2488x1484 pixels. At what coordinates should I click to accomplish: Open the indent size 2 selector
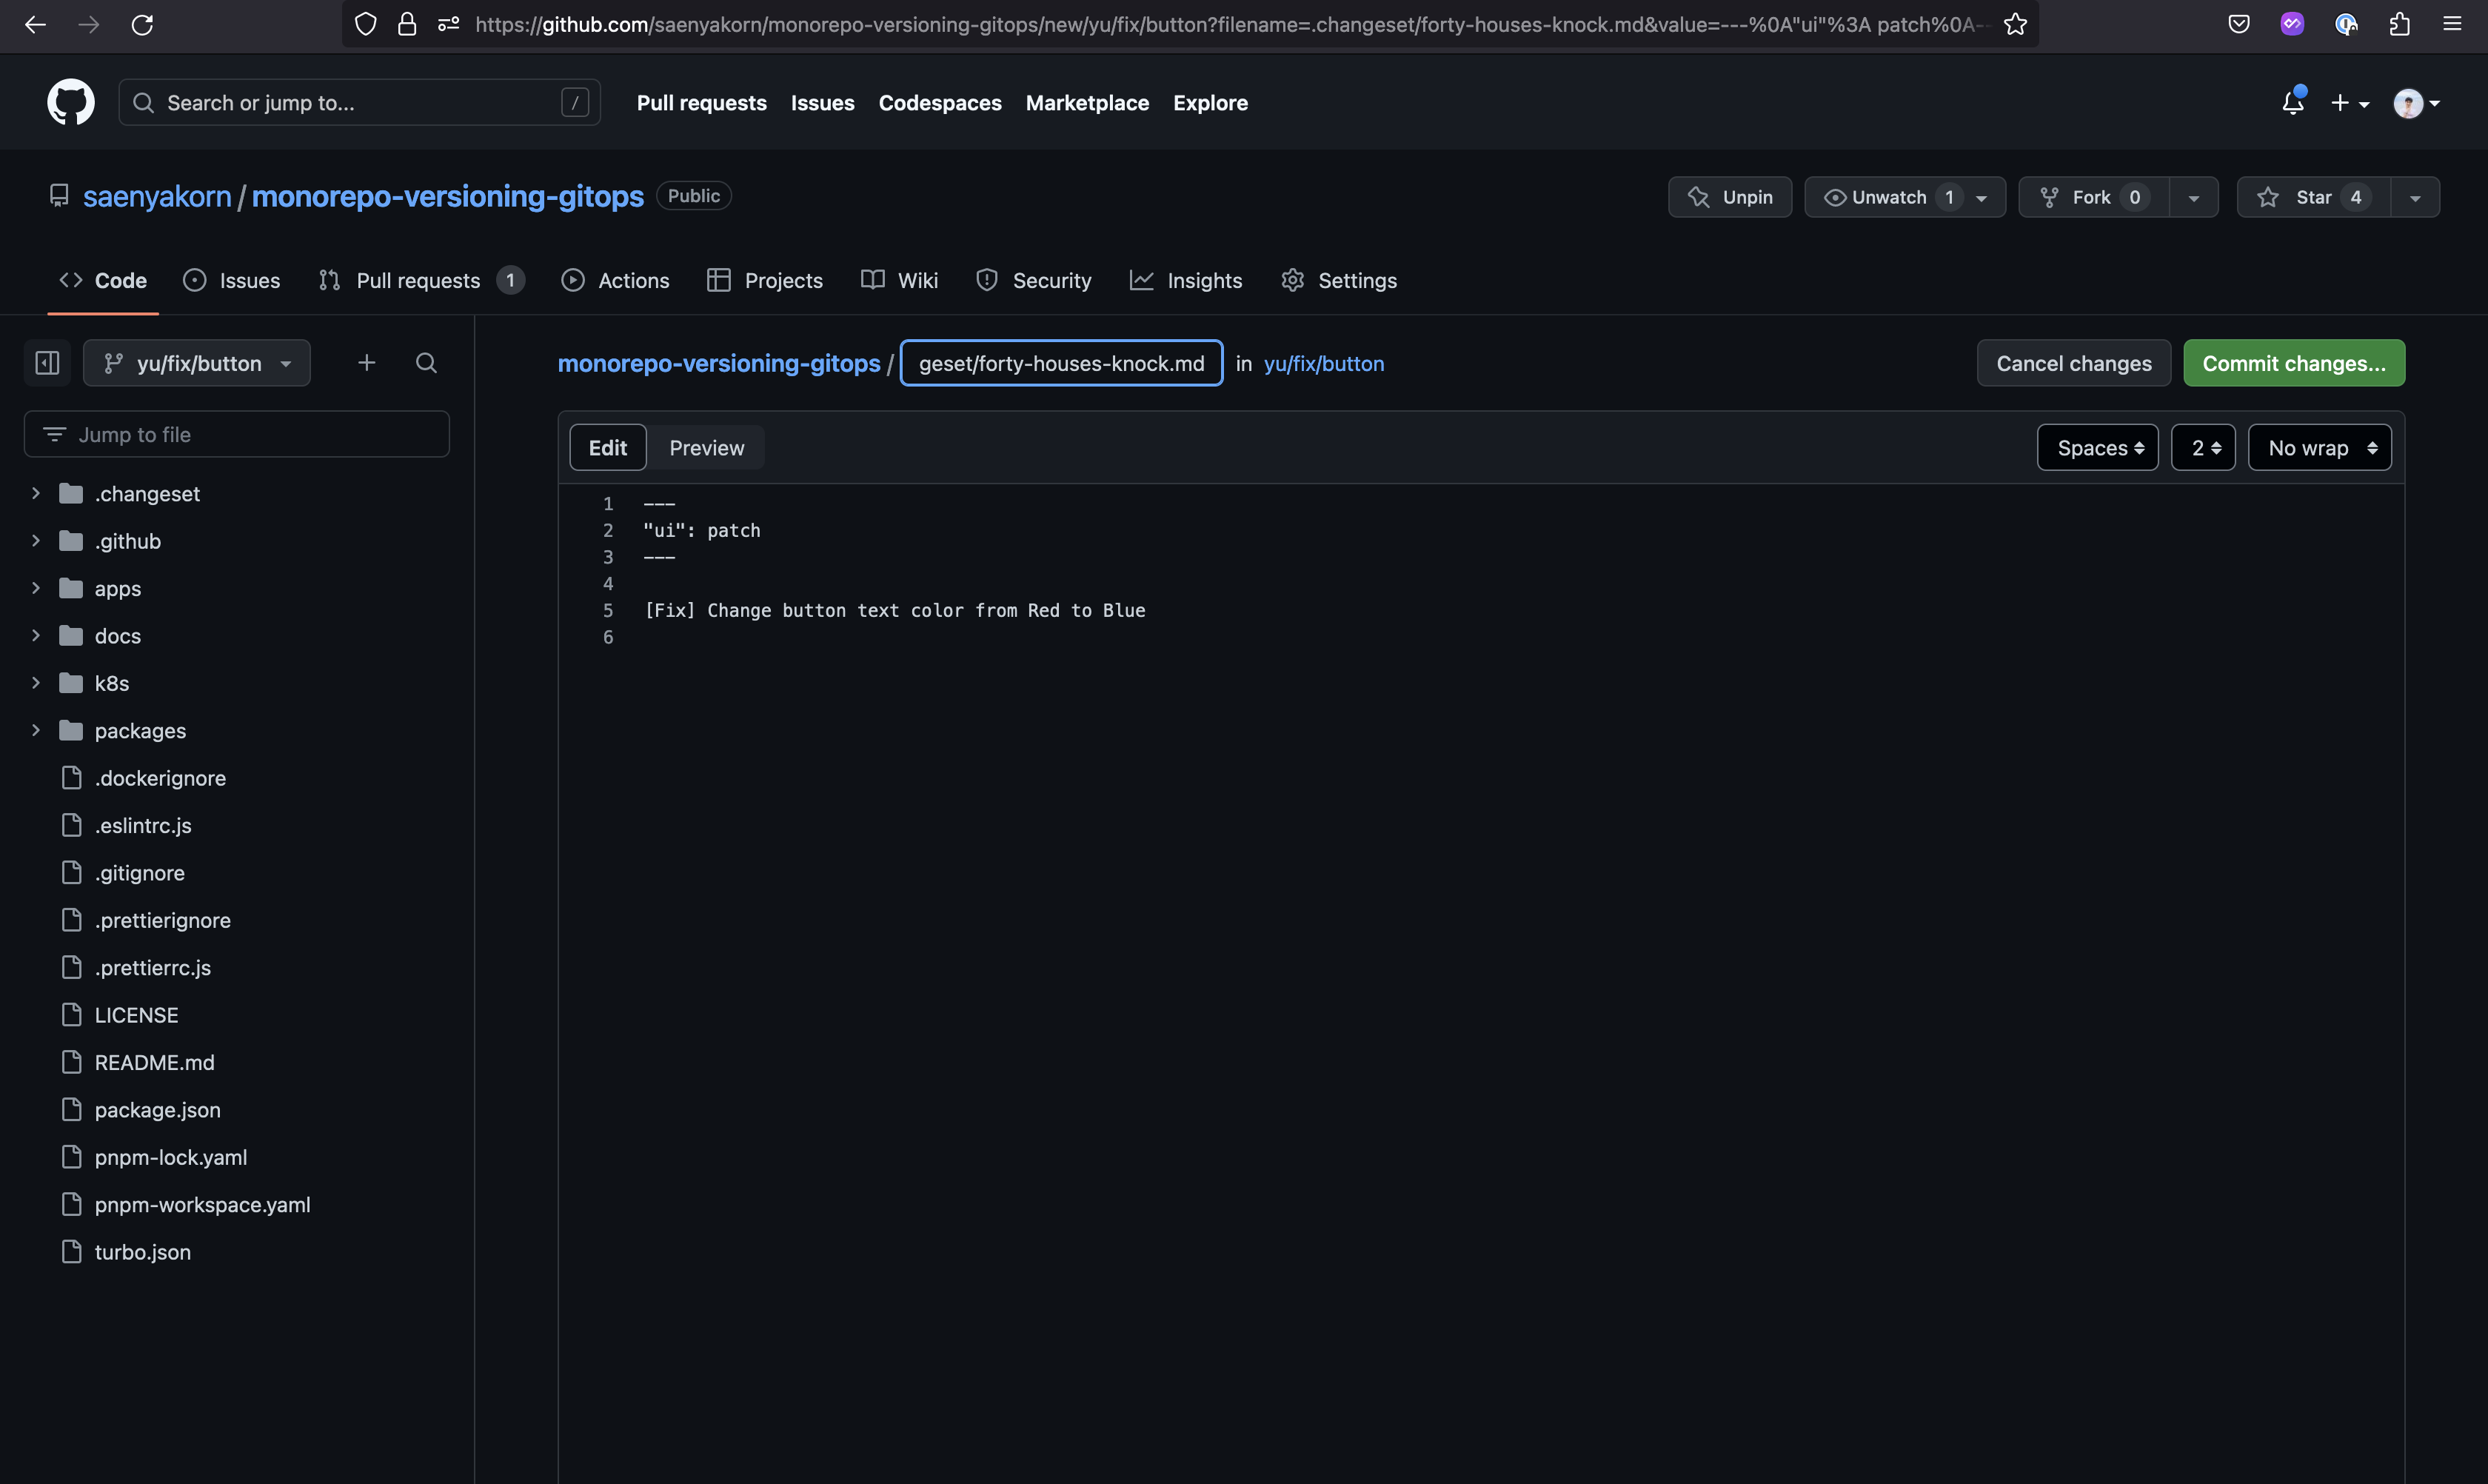click(x=2202, y=448)
